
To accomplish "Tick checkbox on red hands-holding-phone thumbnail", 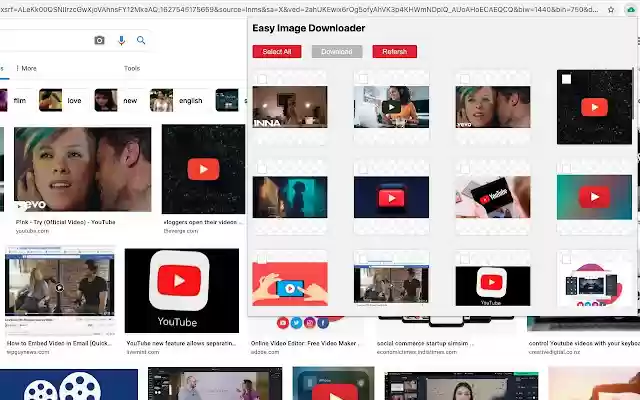I will (262, 258).
